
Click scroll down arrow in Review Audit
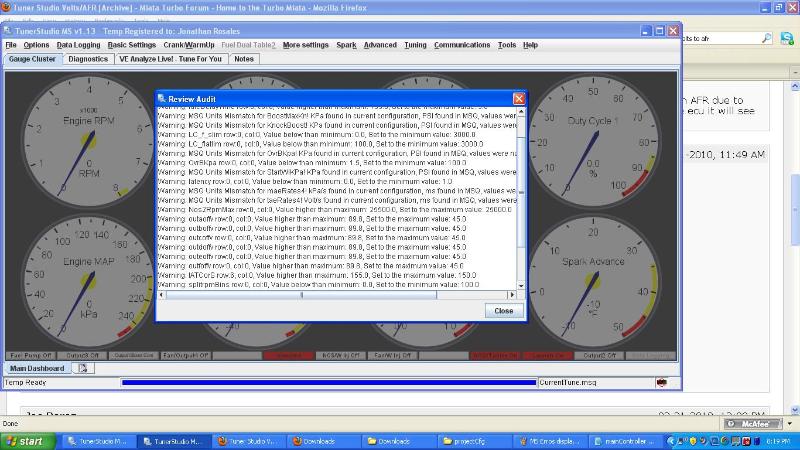coord(519,285)
